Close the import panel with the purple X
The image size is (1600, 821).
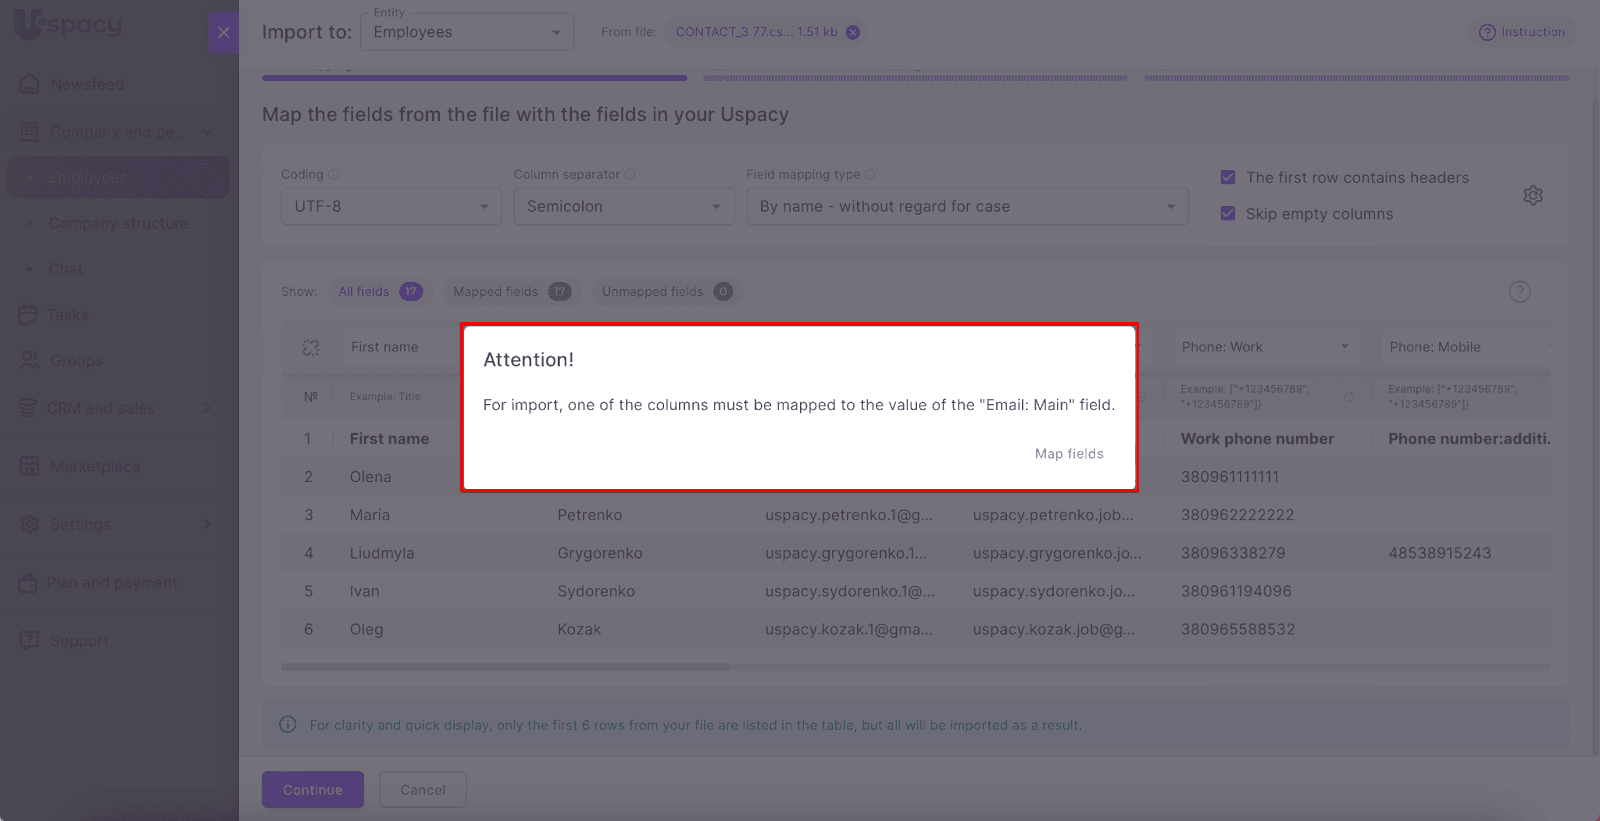pos(224,32)
